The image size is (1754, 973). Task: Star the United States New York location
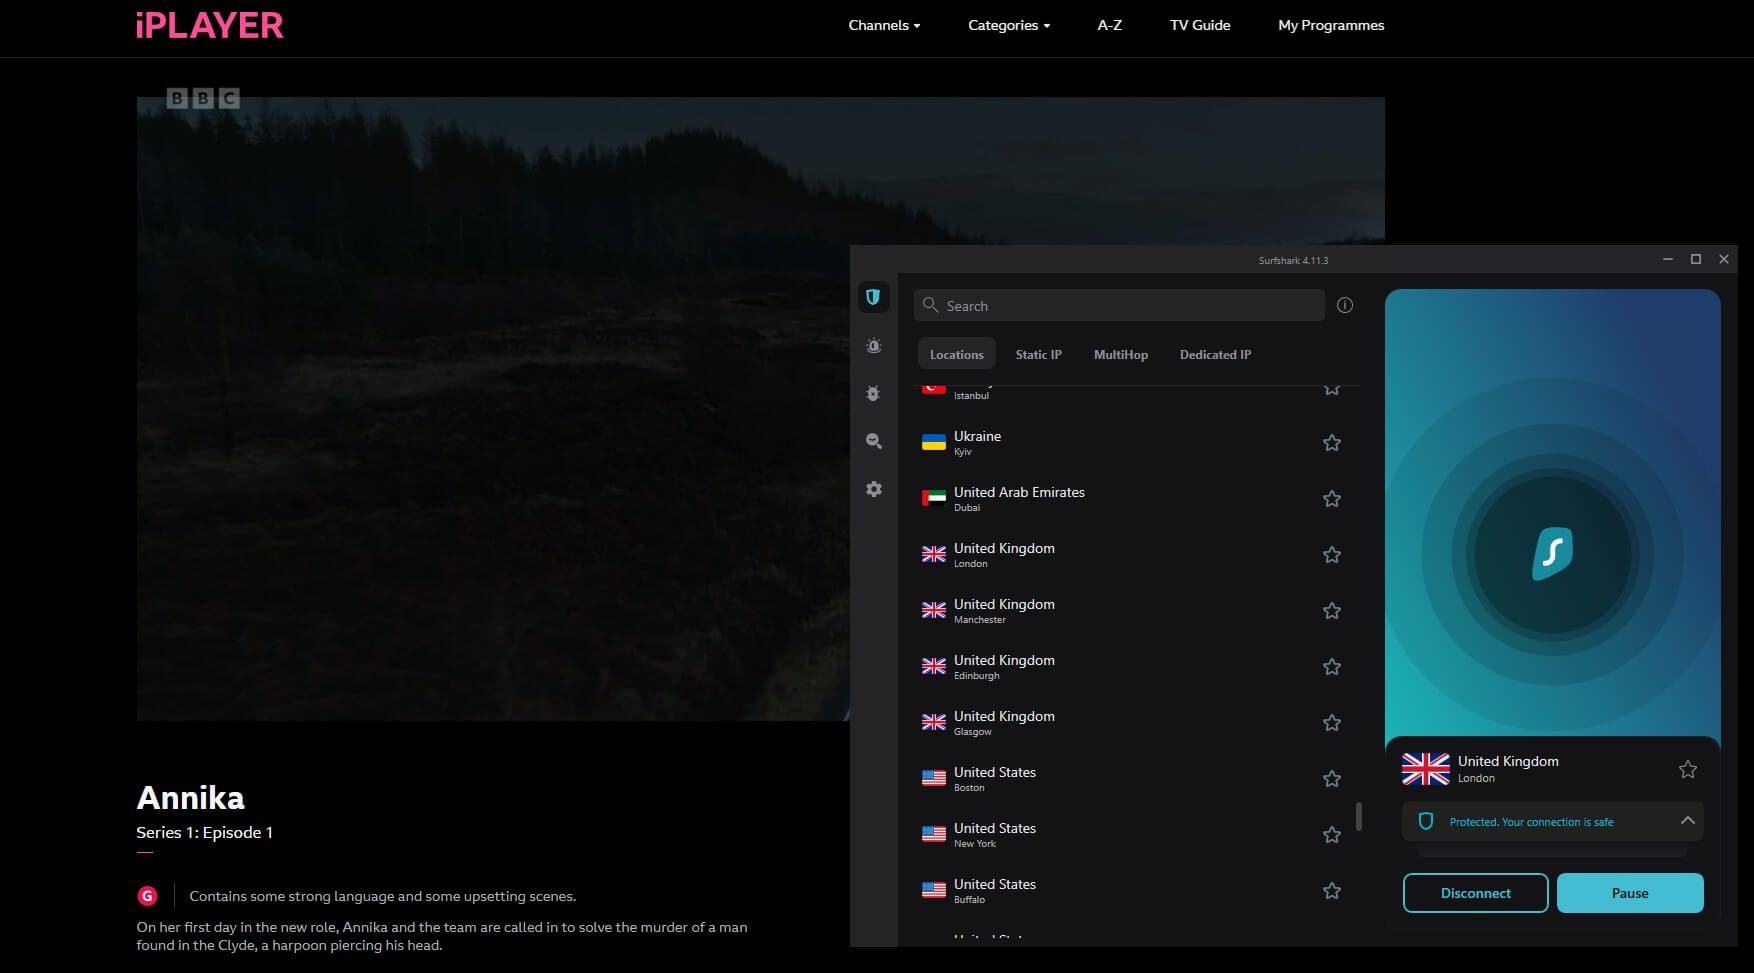(1332, 835)
